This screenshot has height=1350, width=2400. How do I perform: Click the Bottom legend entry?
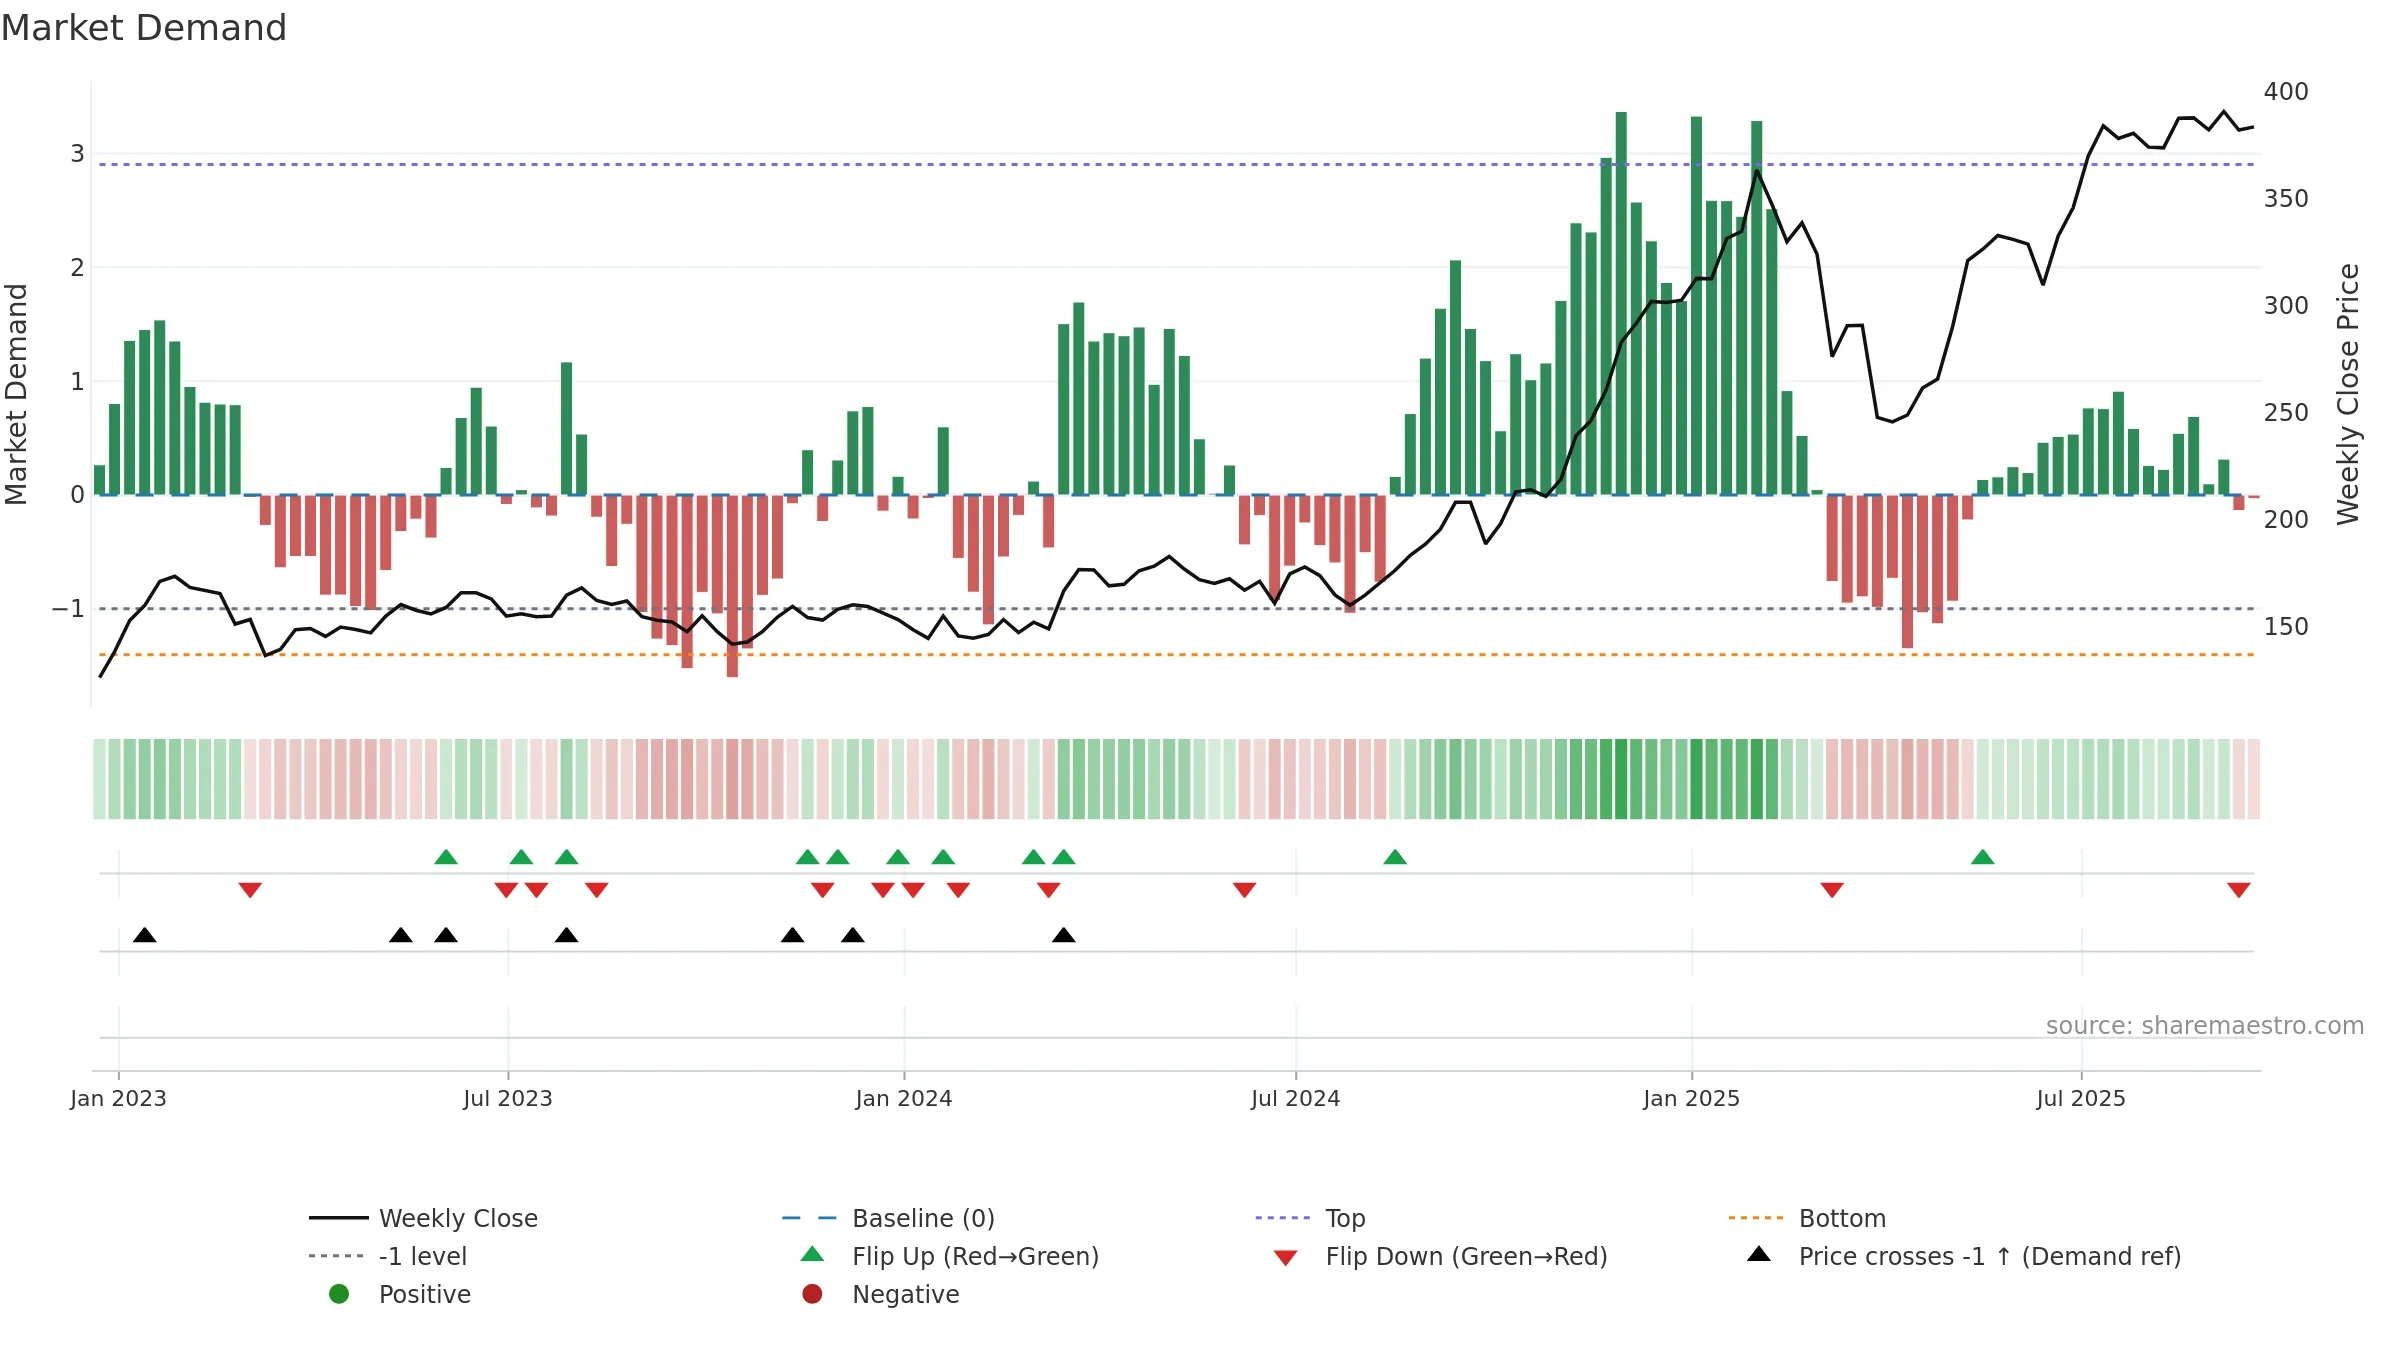point(1807,1218)
